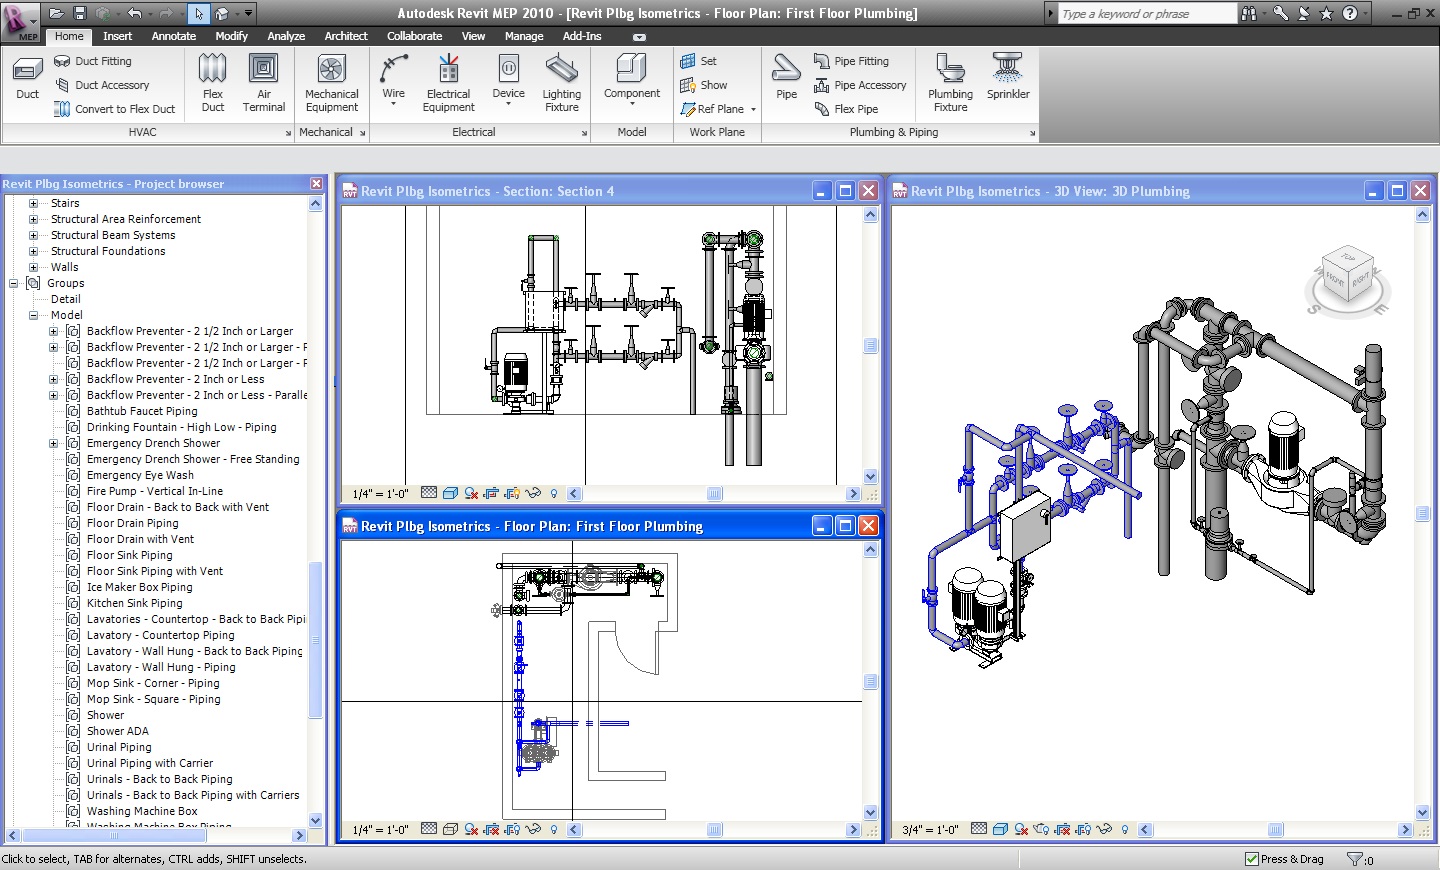Expand Backflow Preventer - 2 Inch or Less
Viewport: 1440px width, 870px height.
[x=53, y=379]
